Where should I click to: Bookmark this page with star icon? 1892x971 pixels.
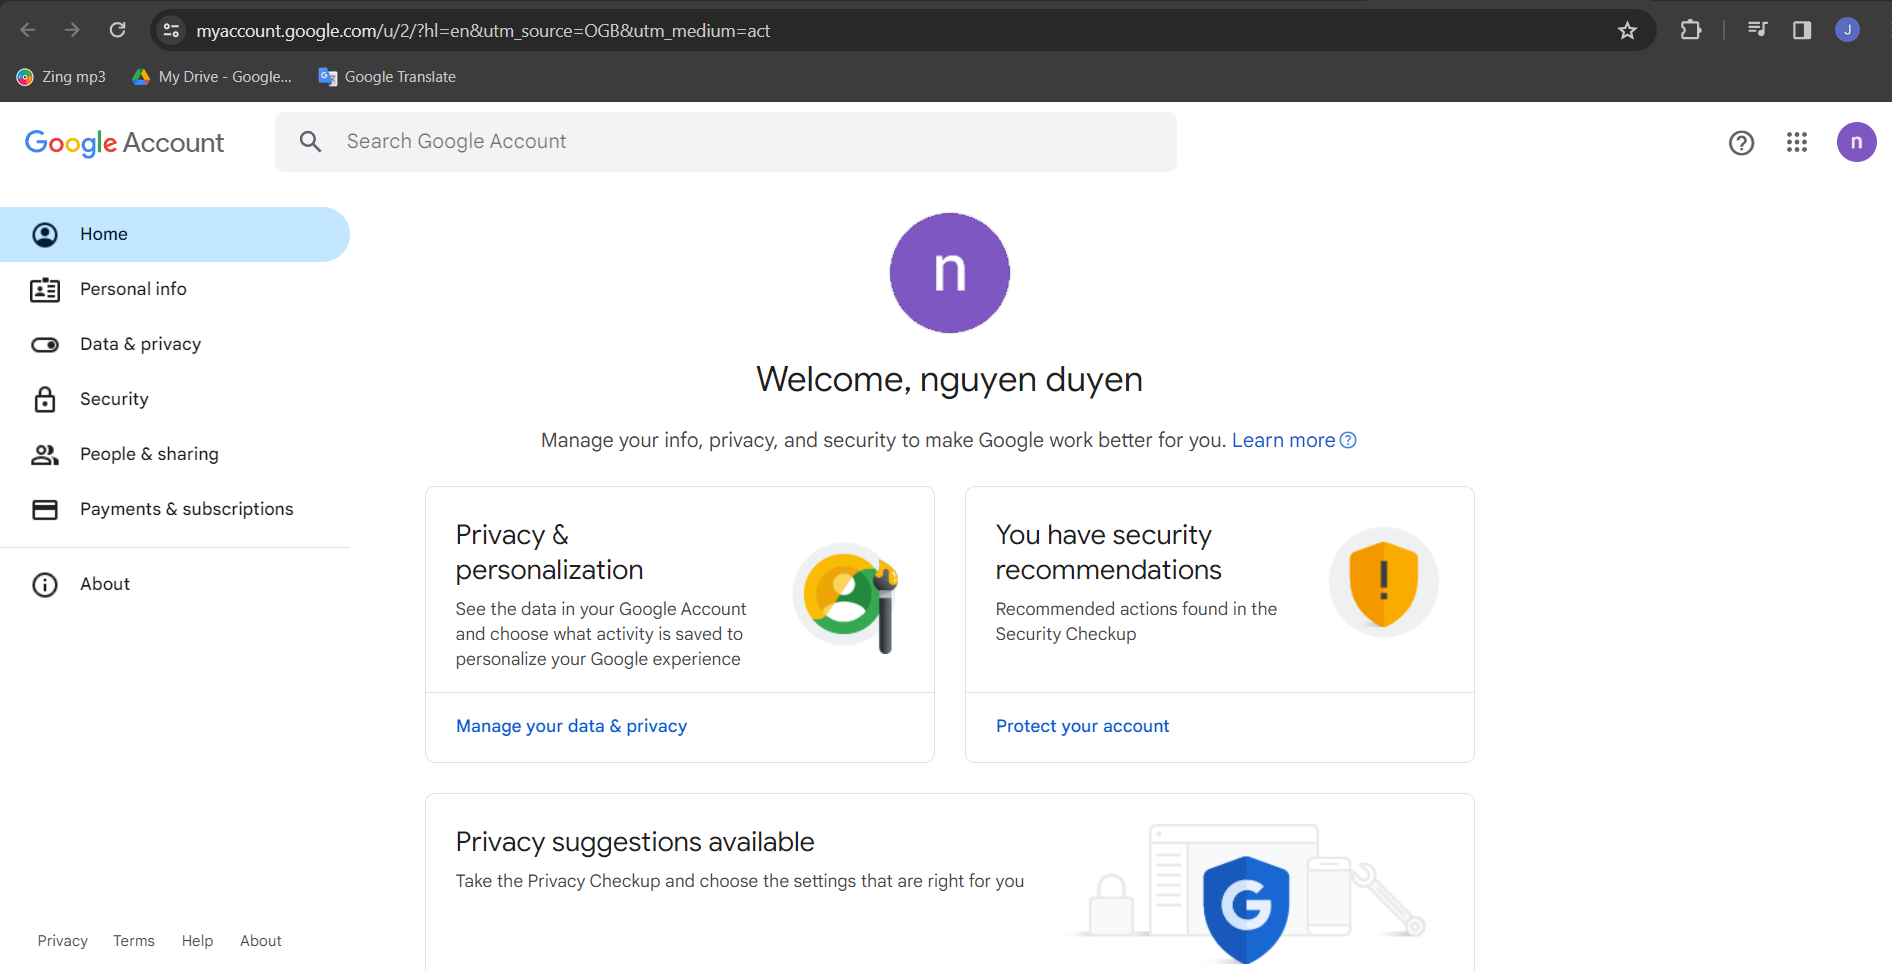(x=1627, y=31)
